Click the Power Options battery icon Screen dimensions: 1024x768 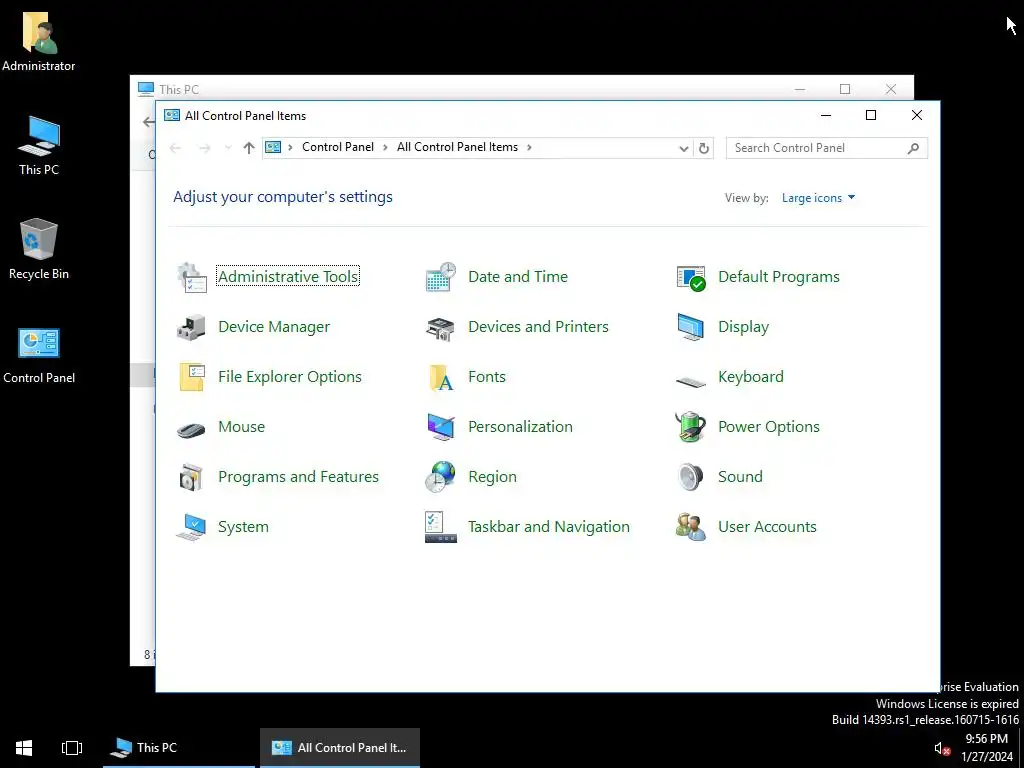[x=691, y=426]
